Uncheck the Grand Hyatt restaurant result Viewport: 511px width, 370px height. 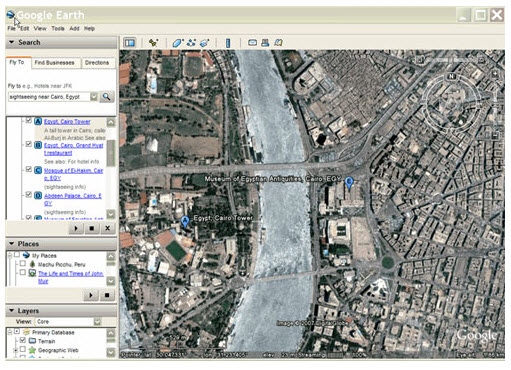pos(29,144)
